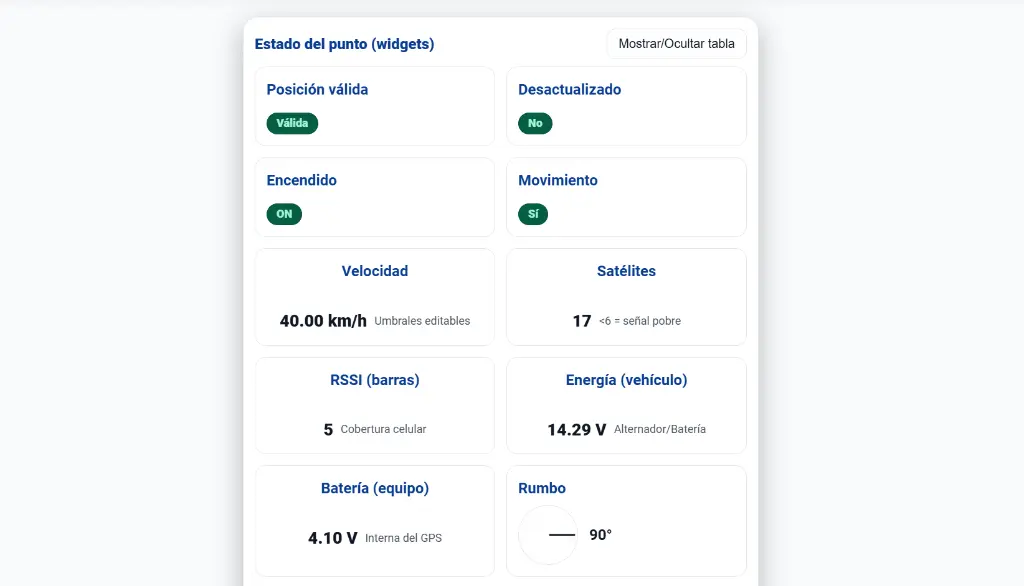Screen dimensions: 1024x586
Task: Click the Umbrales editables label
Action: coord(422,320)
